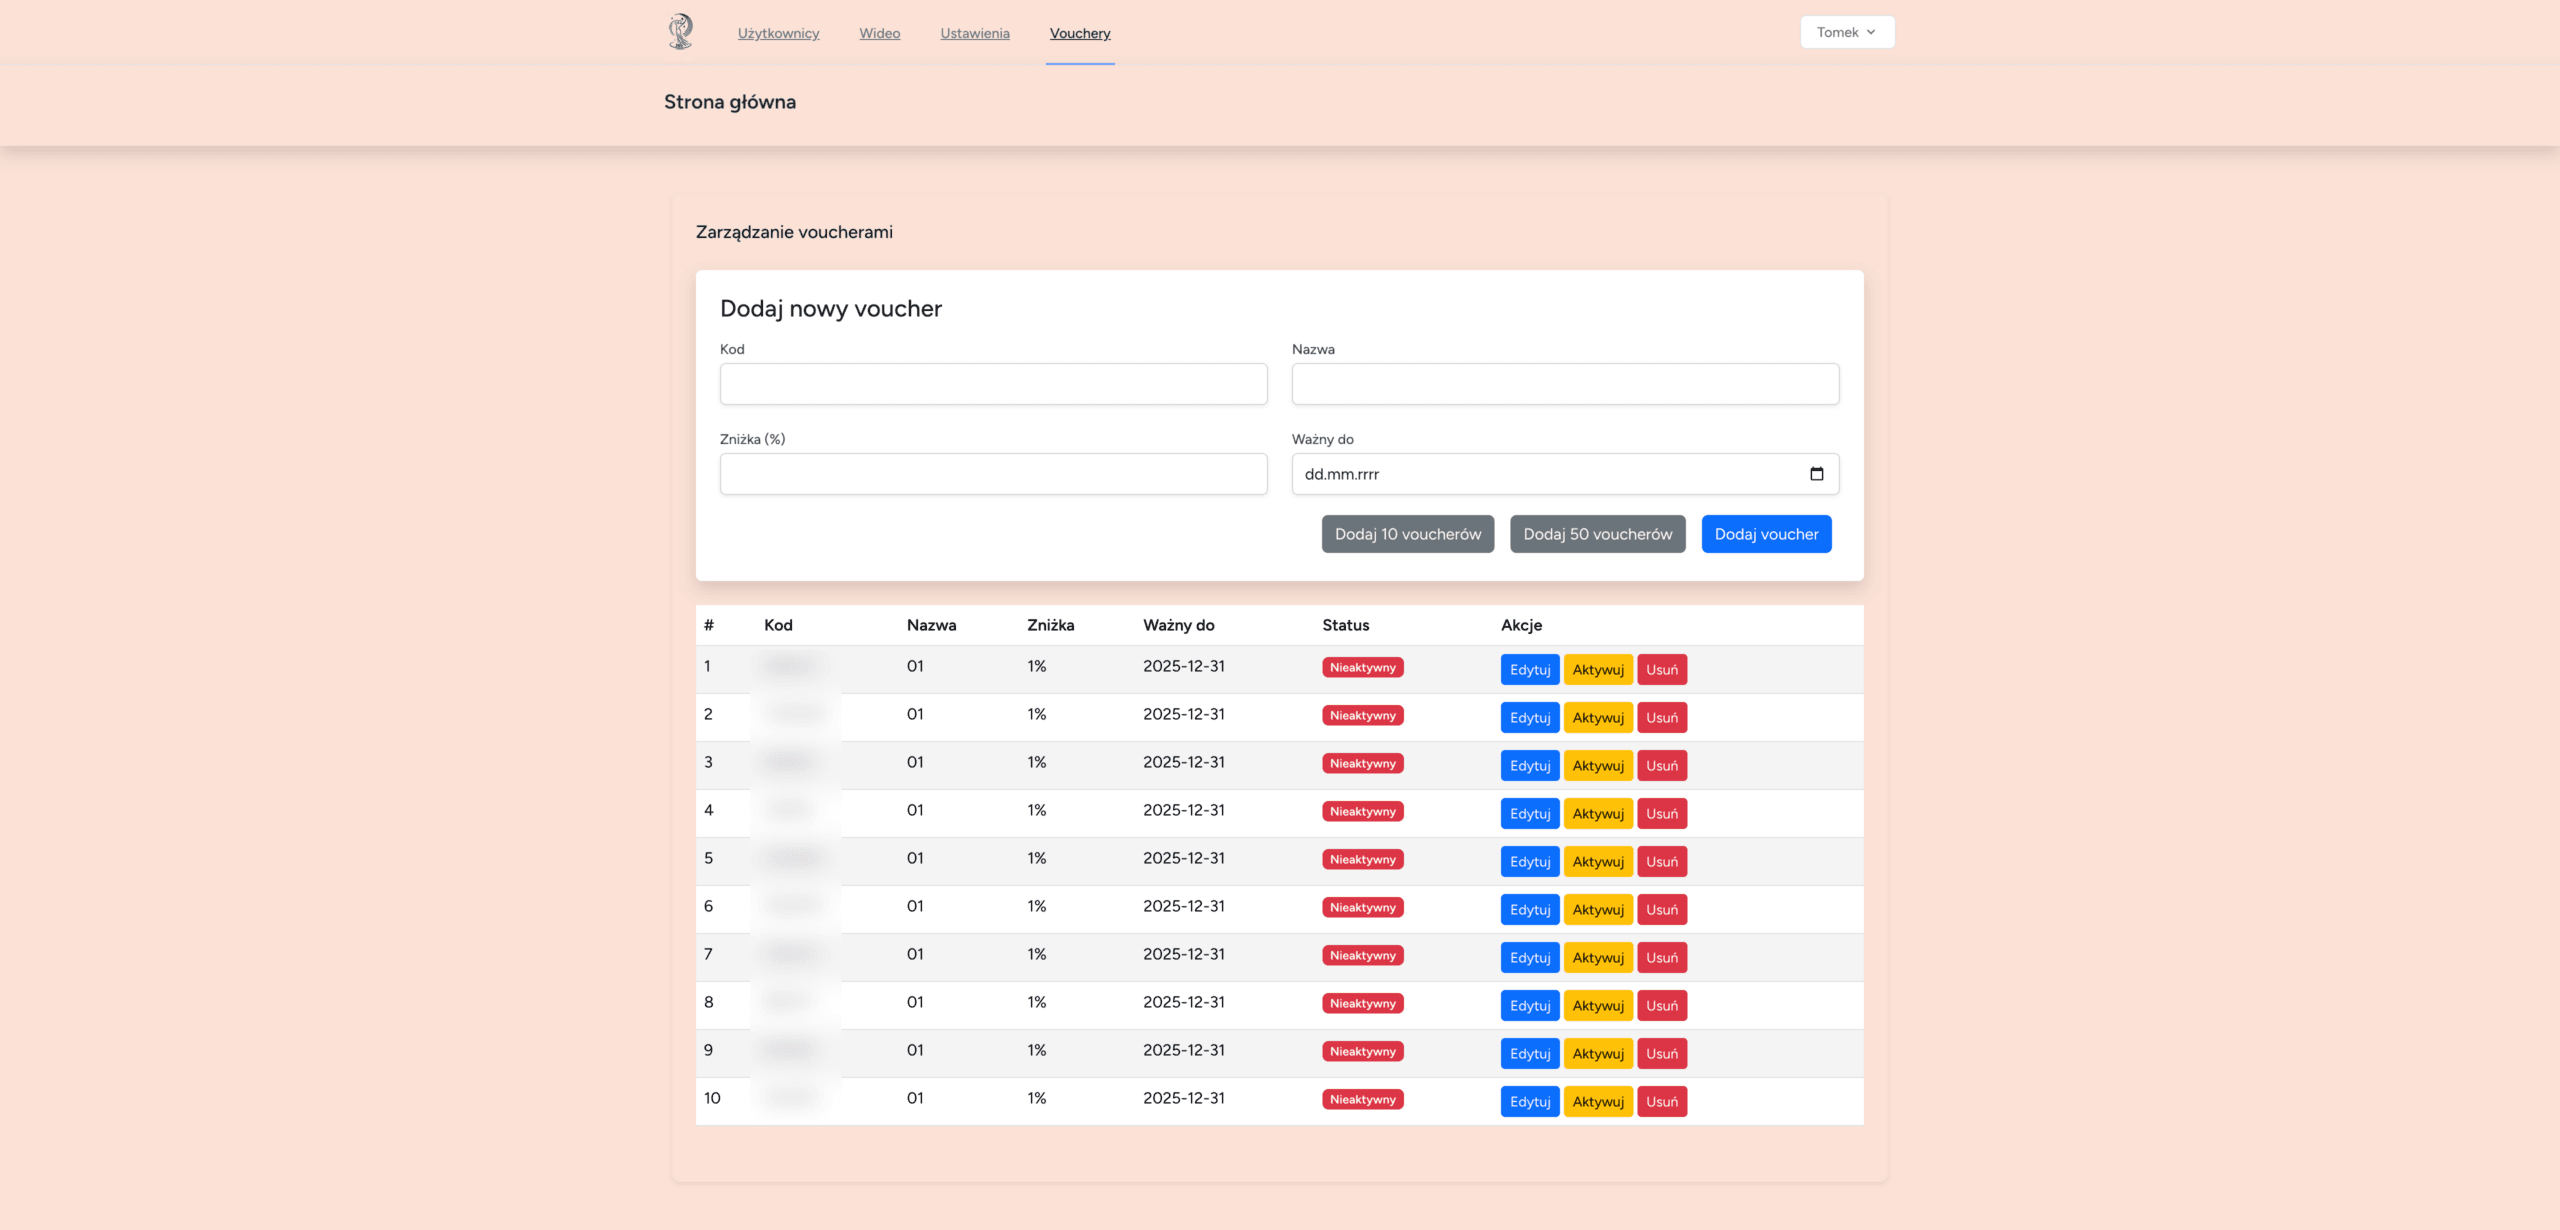Go to the Użytkownicy menu item
Screen dimensions: 2560x1230
click(778, 33)
